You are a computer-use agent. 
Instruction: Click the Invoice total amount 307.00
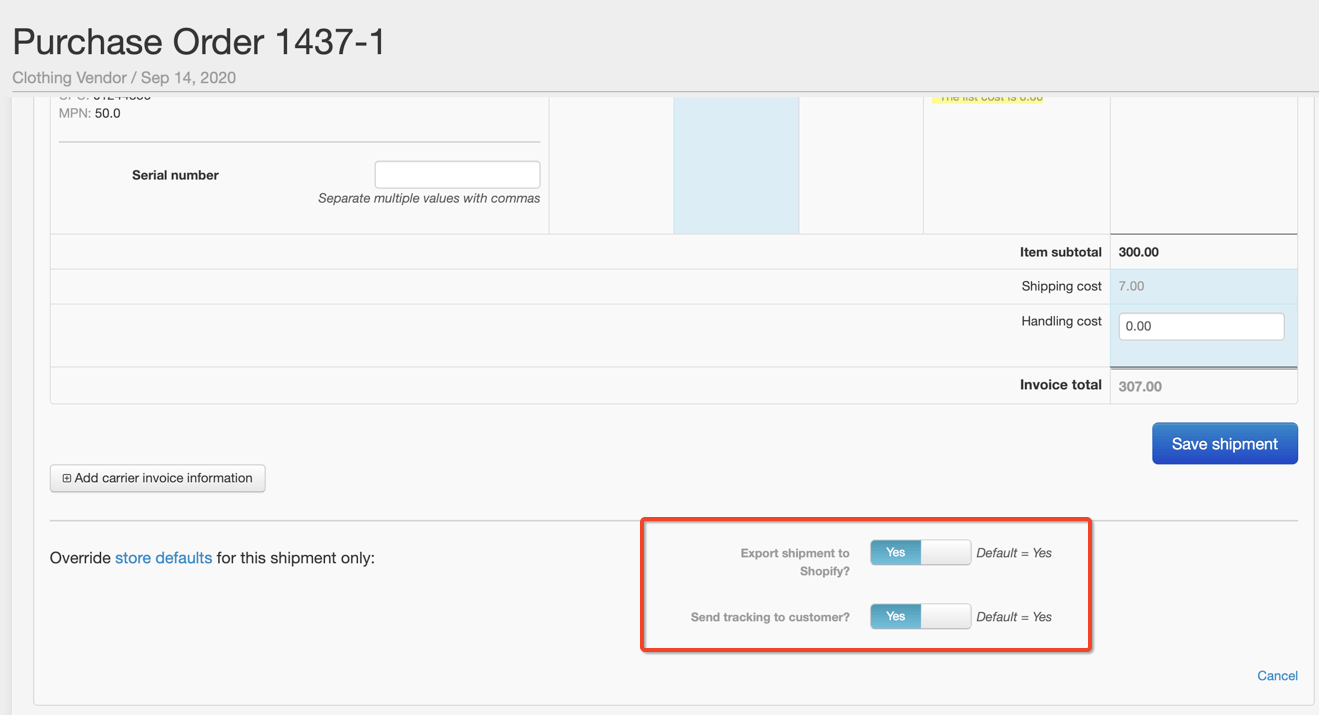1141,385
